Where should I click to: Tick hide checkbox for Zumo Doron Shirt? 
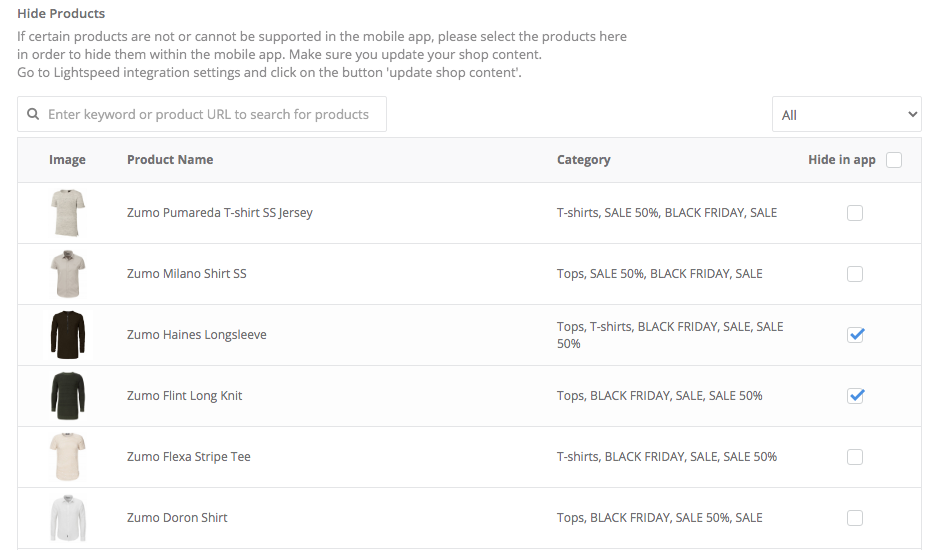pyautogui.click(x=855, y=518)
